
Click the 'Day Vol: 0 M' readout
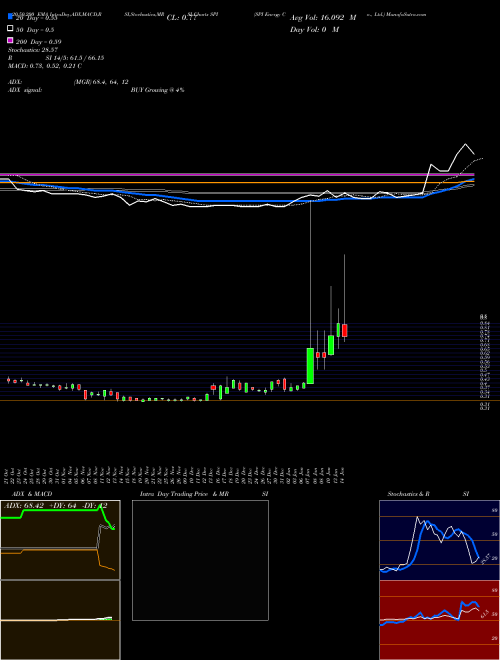coord(314,29)
